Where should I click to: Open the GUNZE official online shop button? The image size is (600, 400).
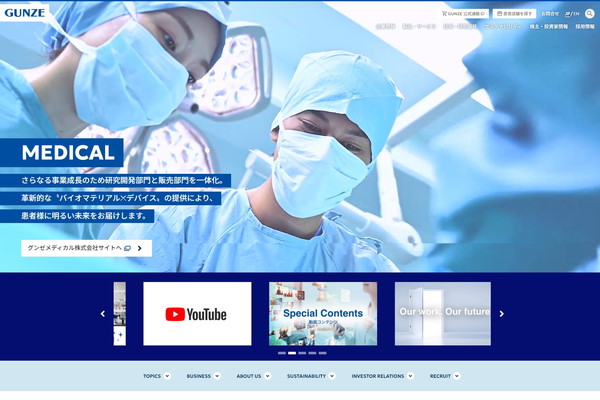pos(463,13)
